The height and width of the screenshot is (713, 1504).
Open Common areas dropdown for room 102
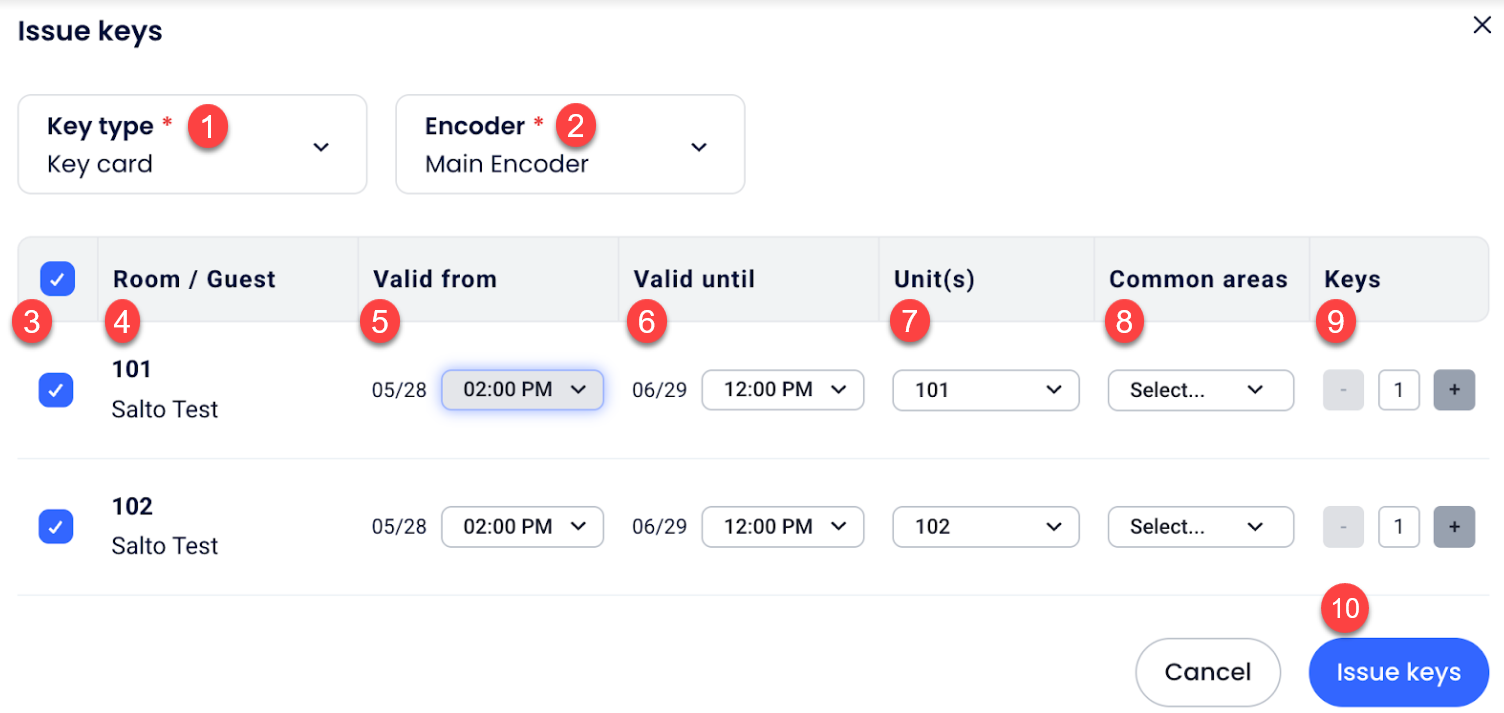coord(1200,527)
